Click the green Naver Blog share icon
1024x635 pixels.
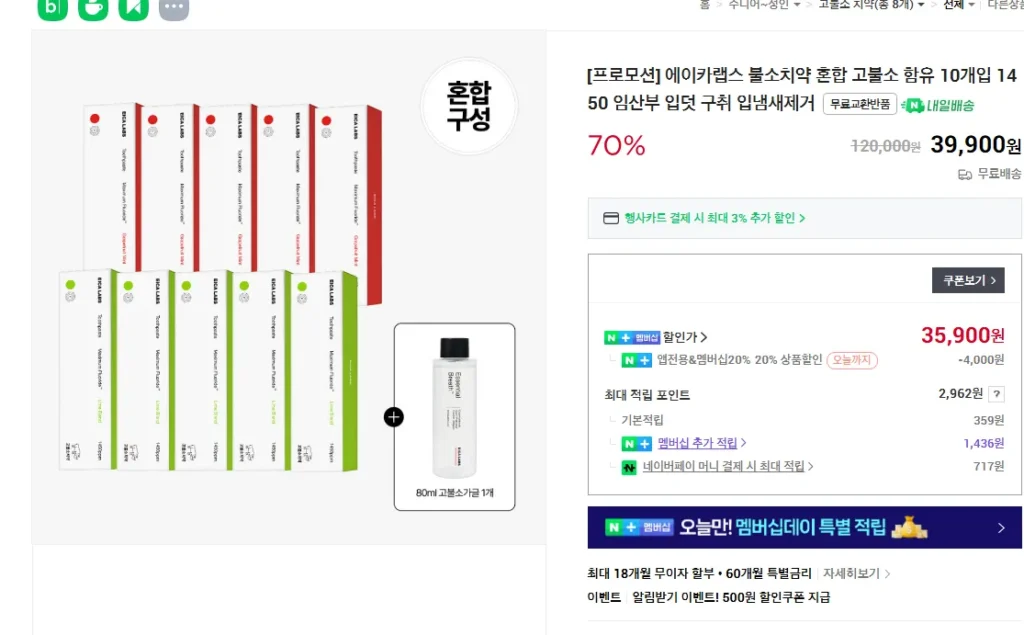[x=53, y=8]
